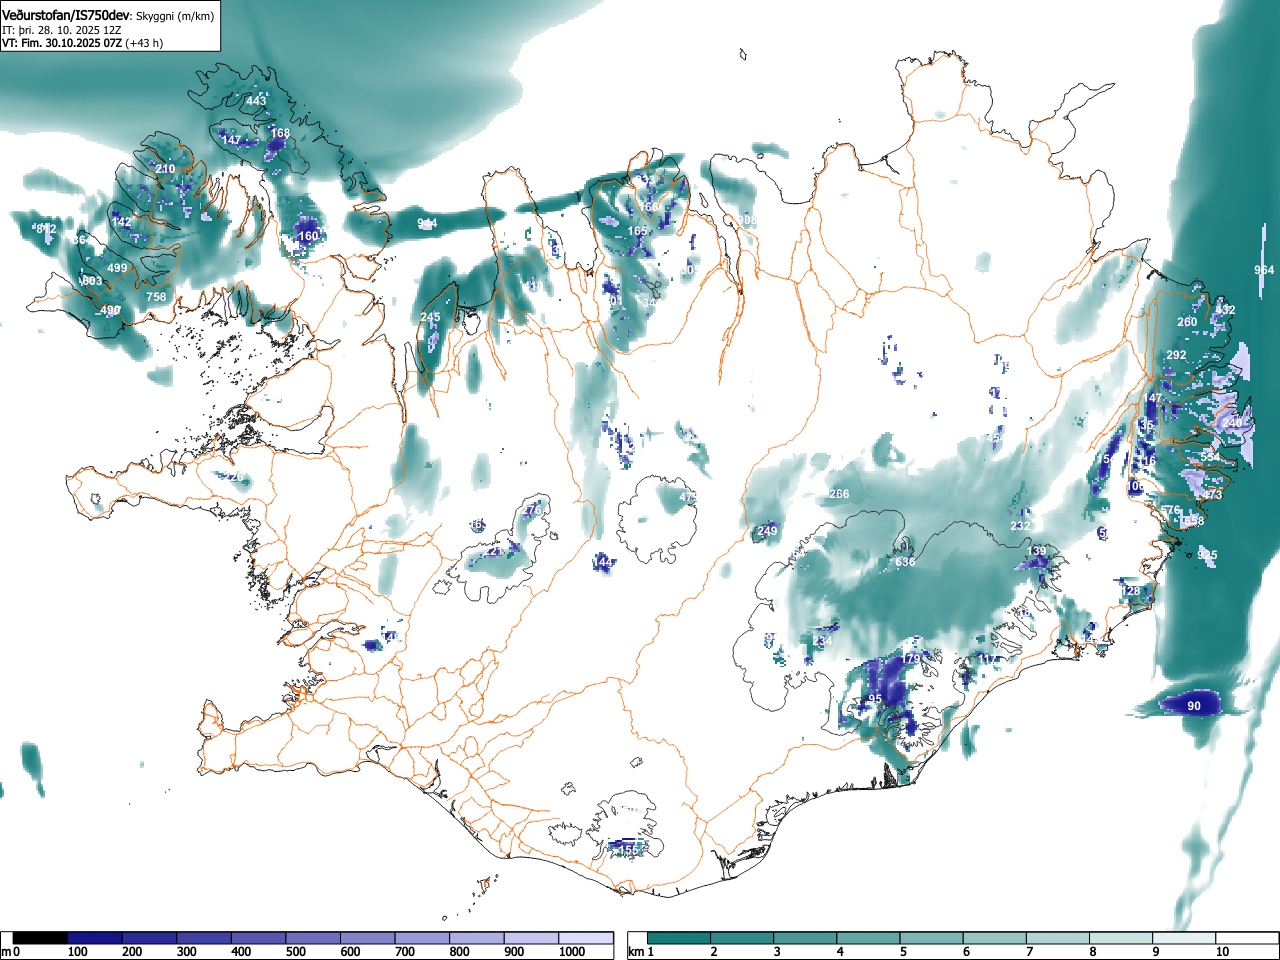Screen dimensions: 1280x960
Task: Click the 100–200 m dark navy legend swatch
Action: [x=95, y=938]
